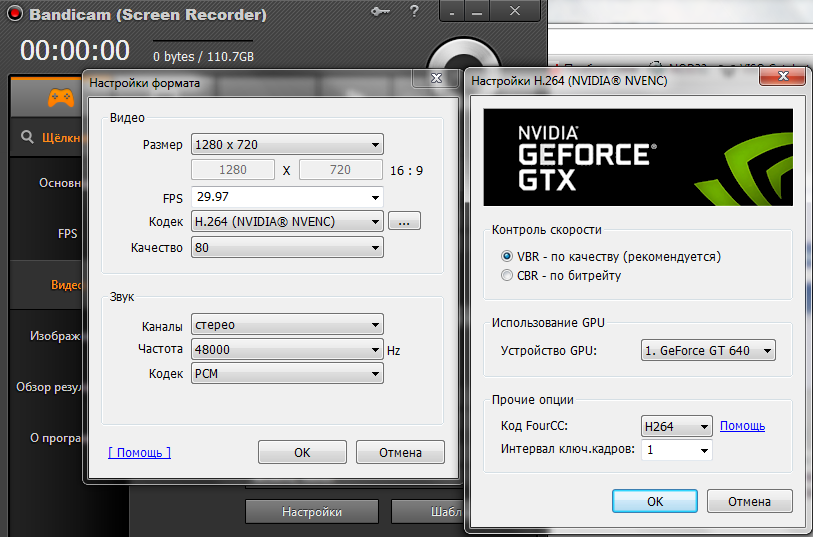Open the video size 1280 x 720 dropdown
813x537 pixels.
coord(287,145)
